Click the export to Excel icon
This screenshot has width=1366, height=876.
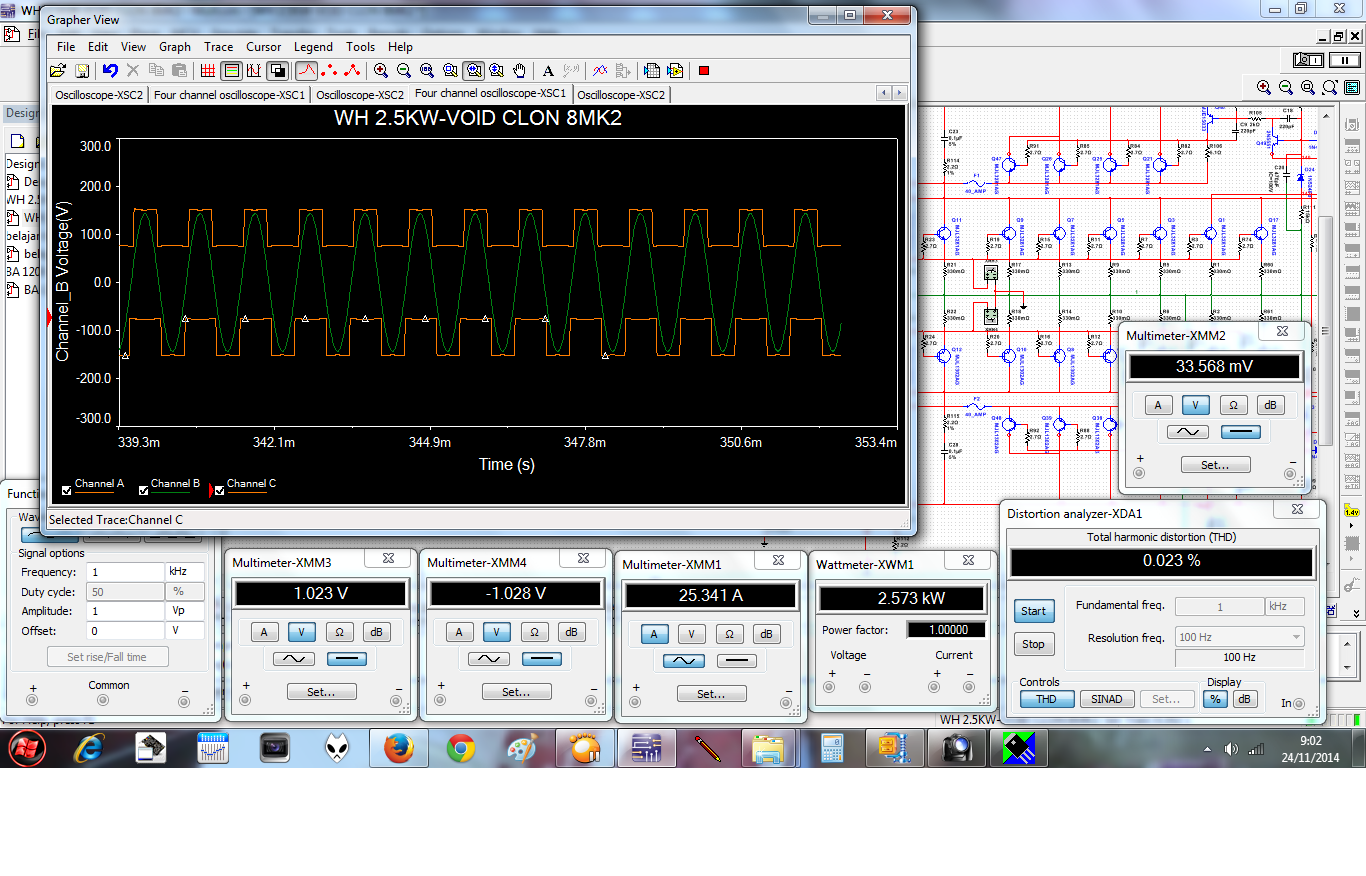pos(652,70)
